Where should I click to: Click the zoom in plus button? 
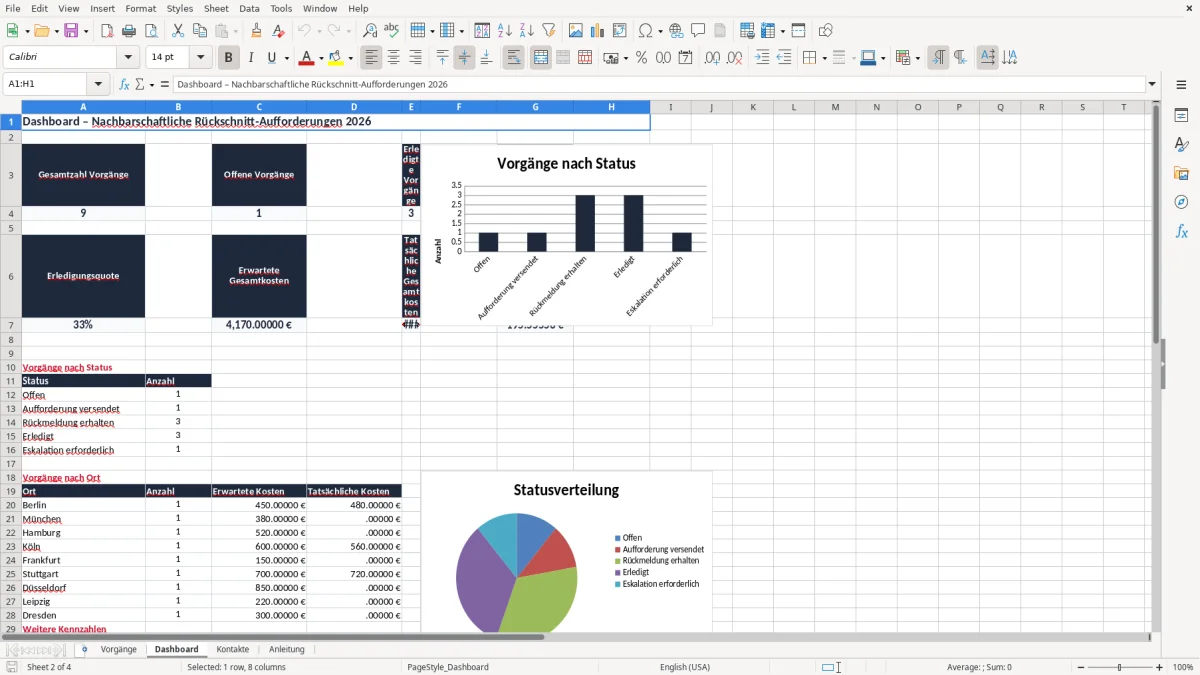[1160, 667]
